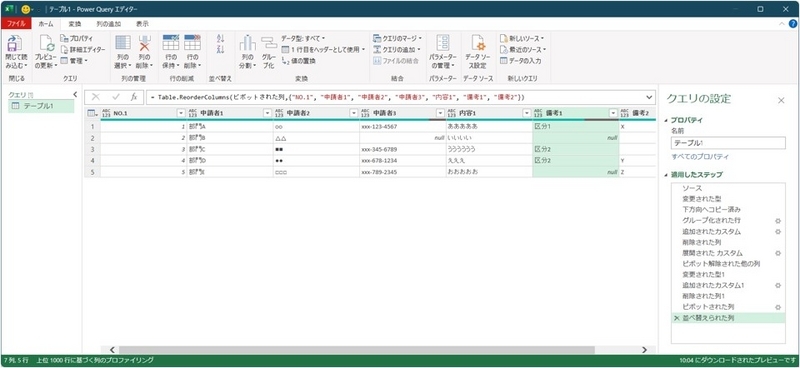
Task: Open settings gear for 追加されたカスタム1 step
Action: coord(778,285)
